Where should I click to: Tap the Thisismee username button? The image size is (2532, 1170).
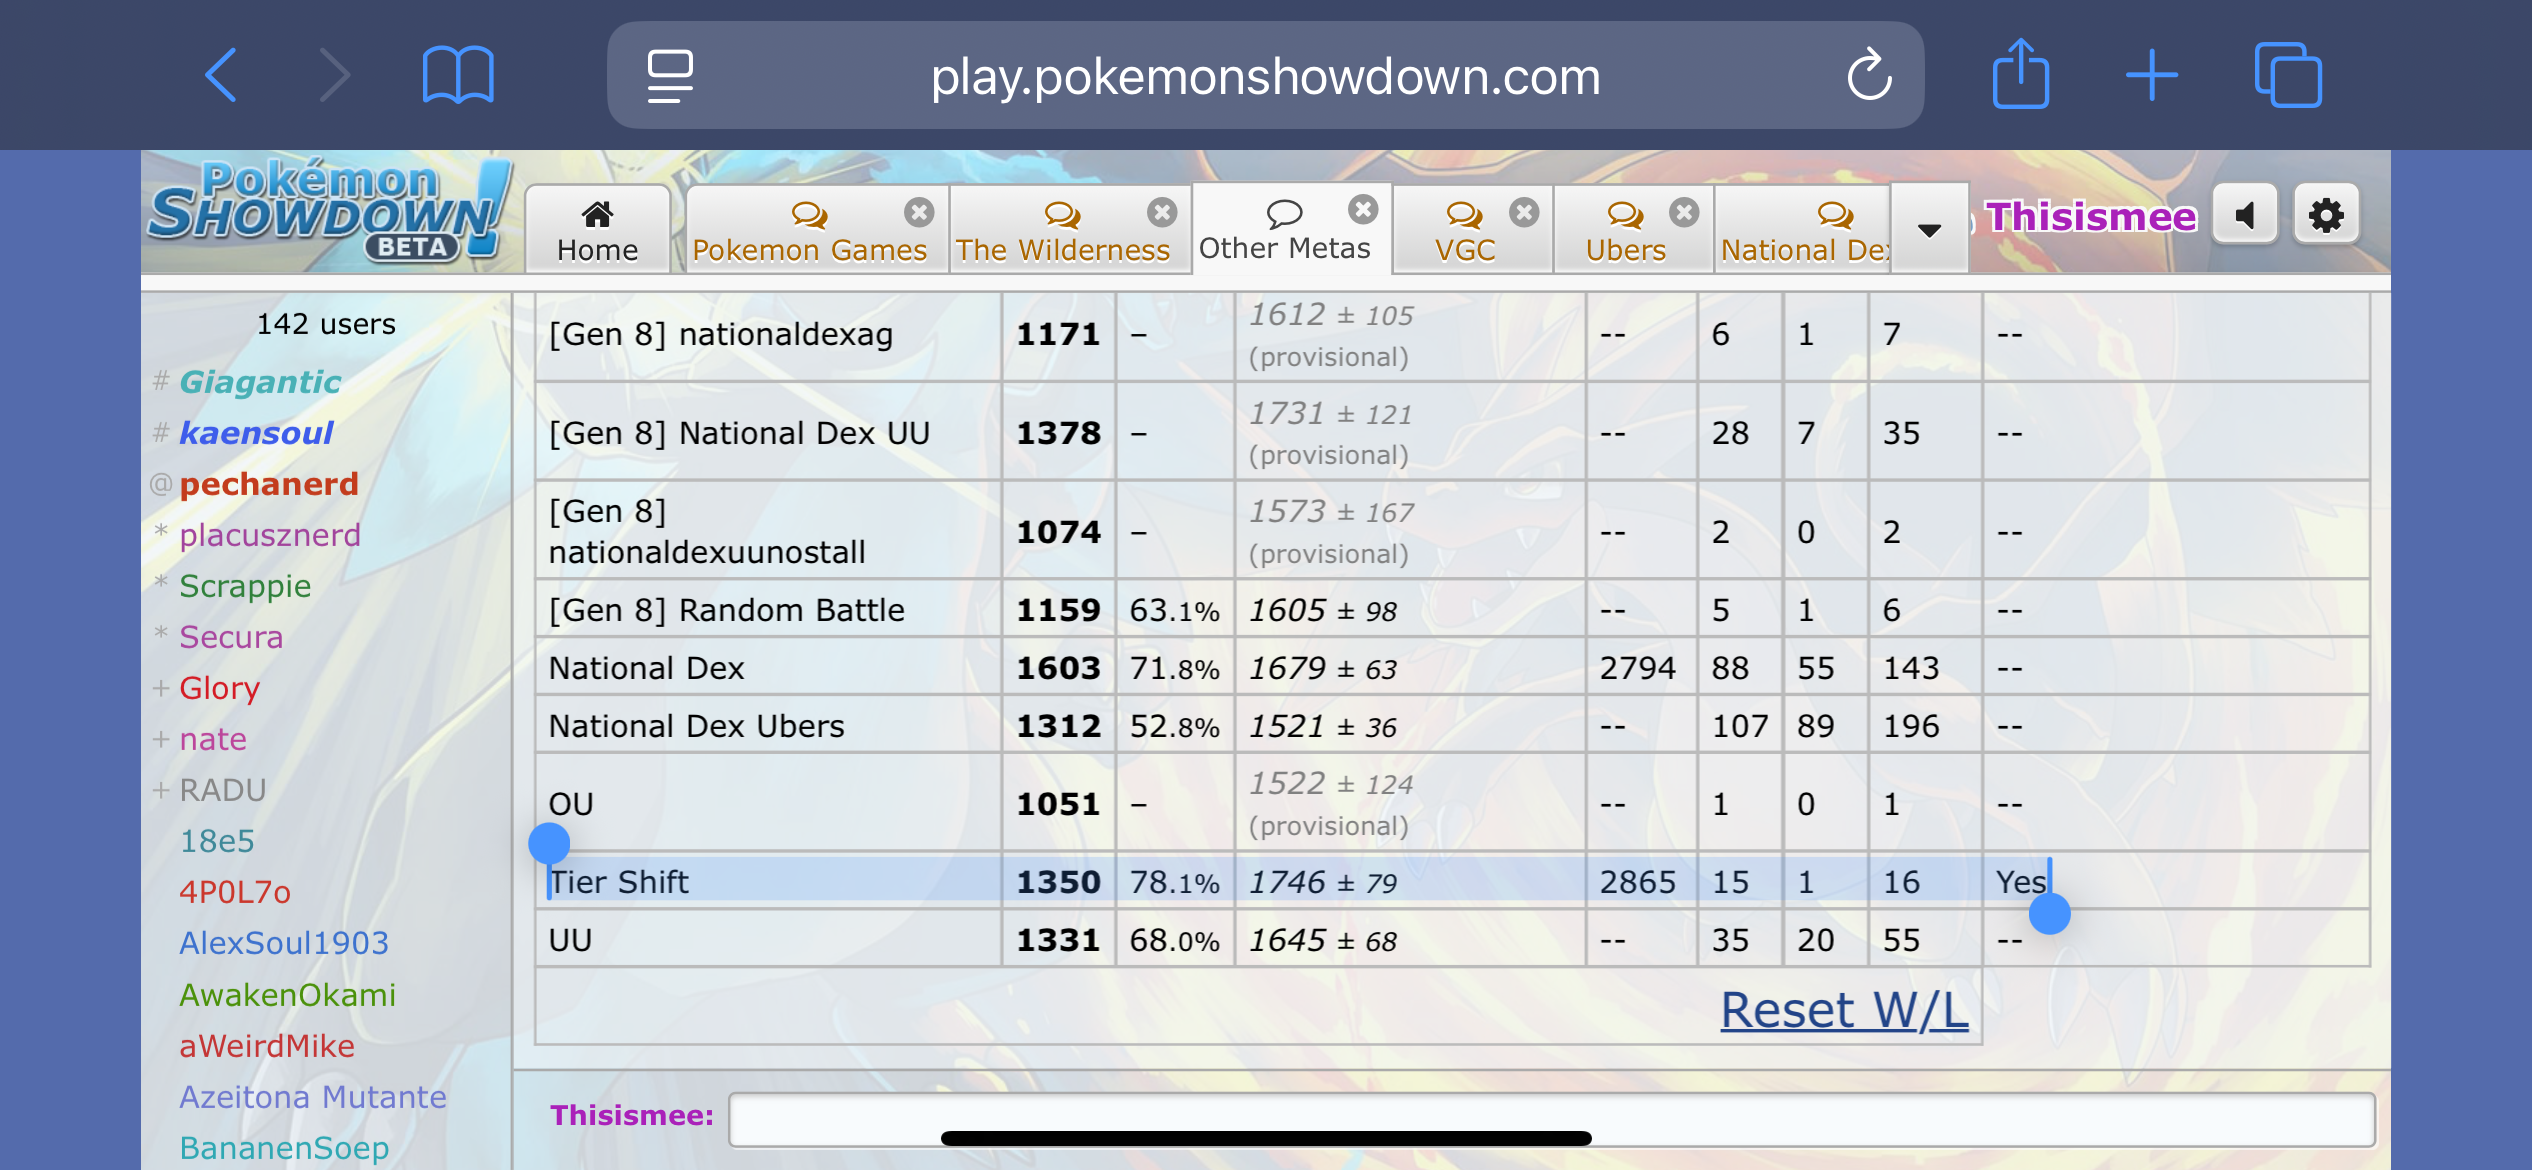click(2090, 216)
